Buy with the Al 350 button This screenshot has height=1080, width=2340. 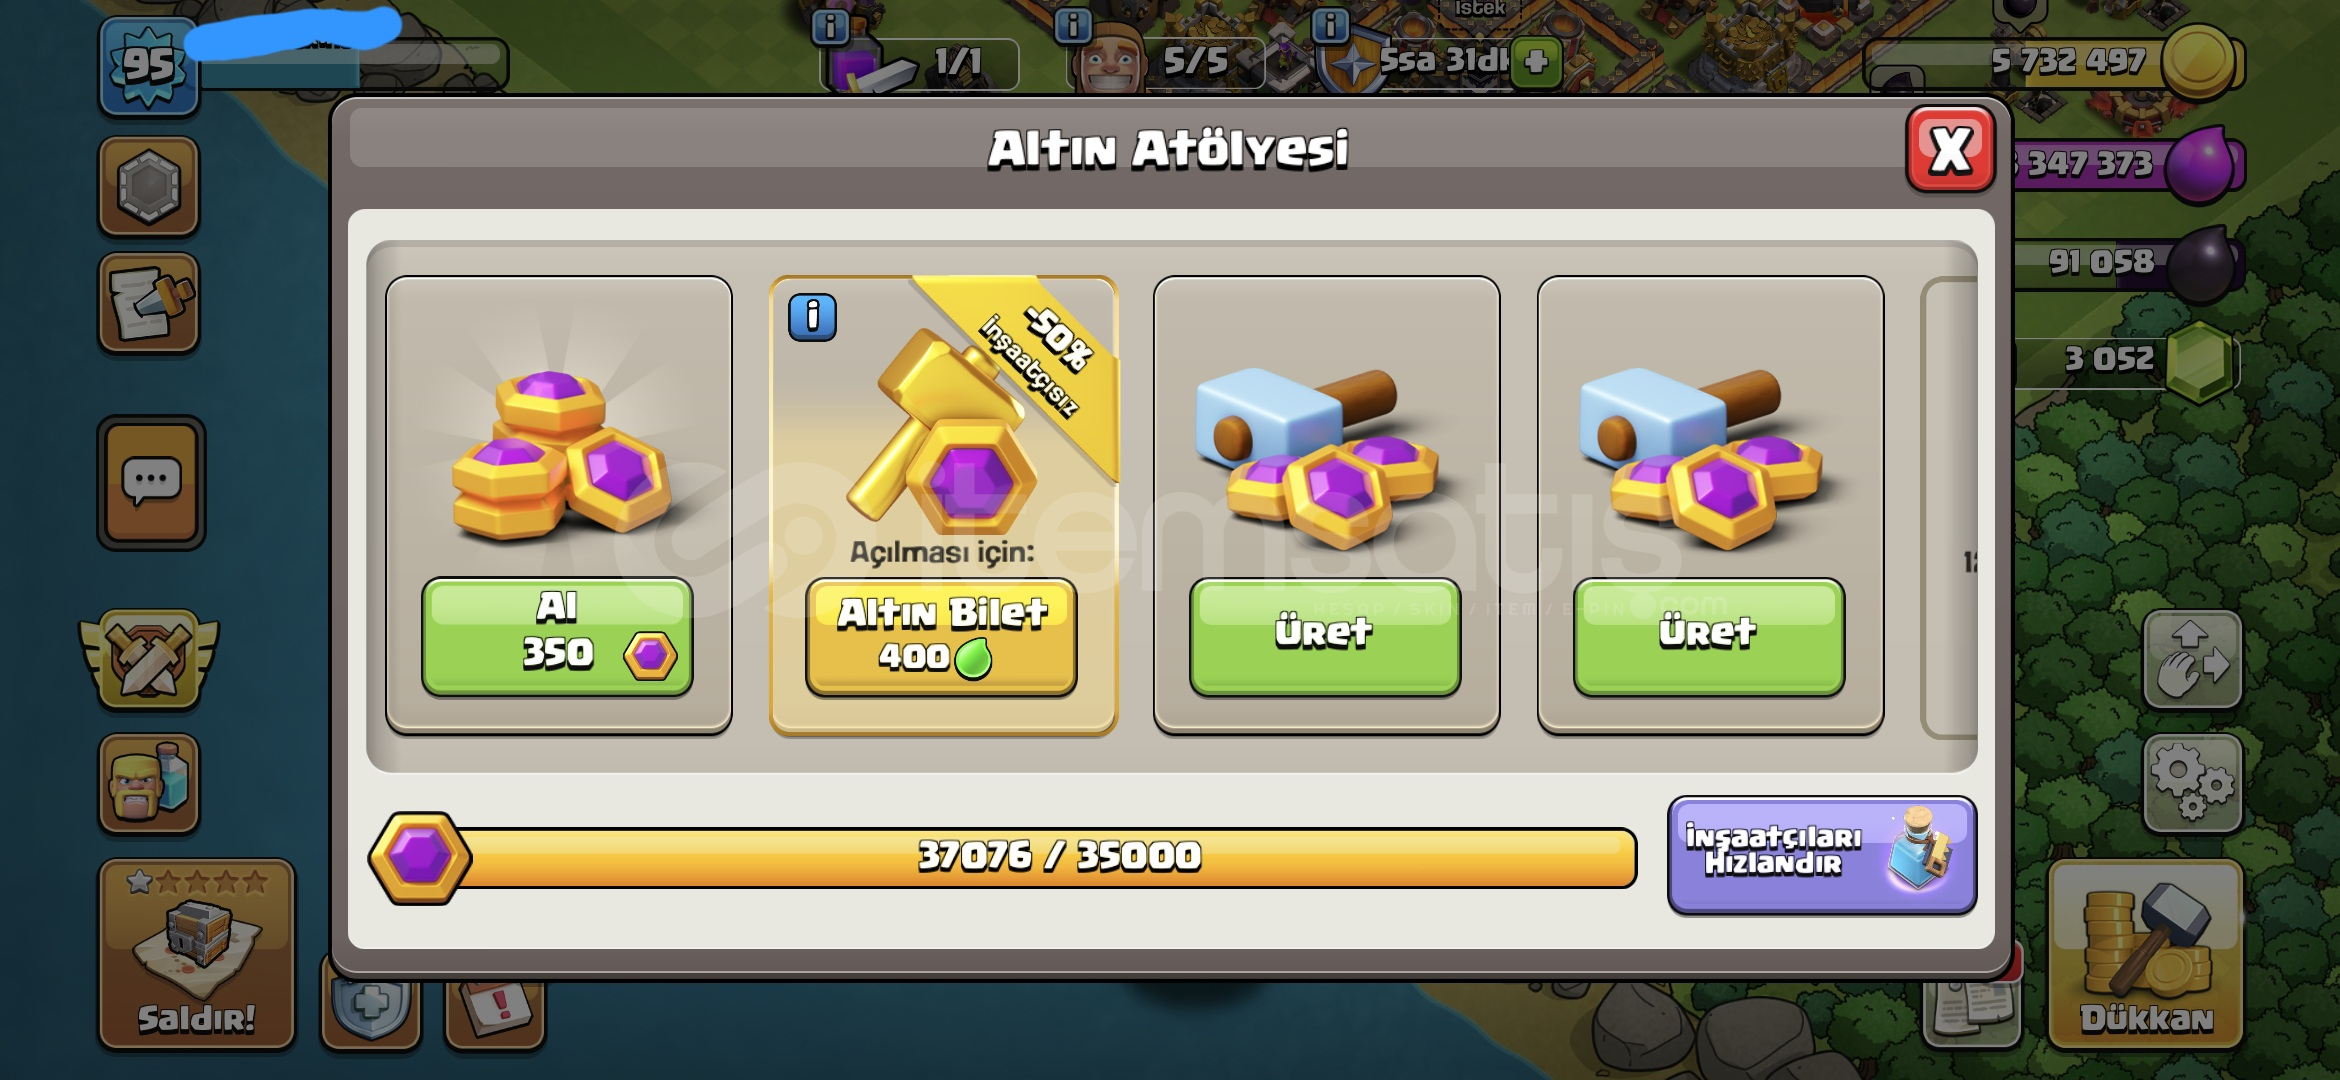coord(557,636)
